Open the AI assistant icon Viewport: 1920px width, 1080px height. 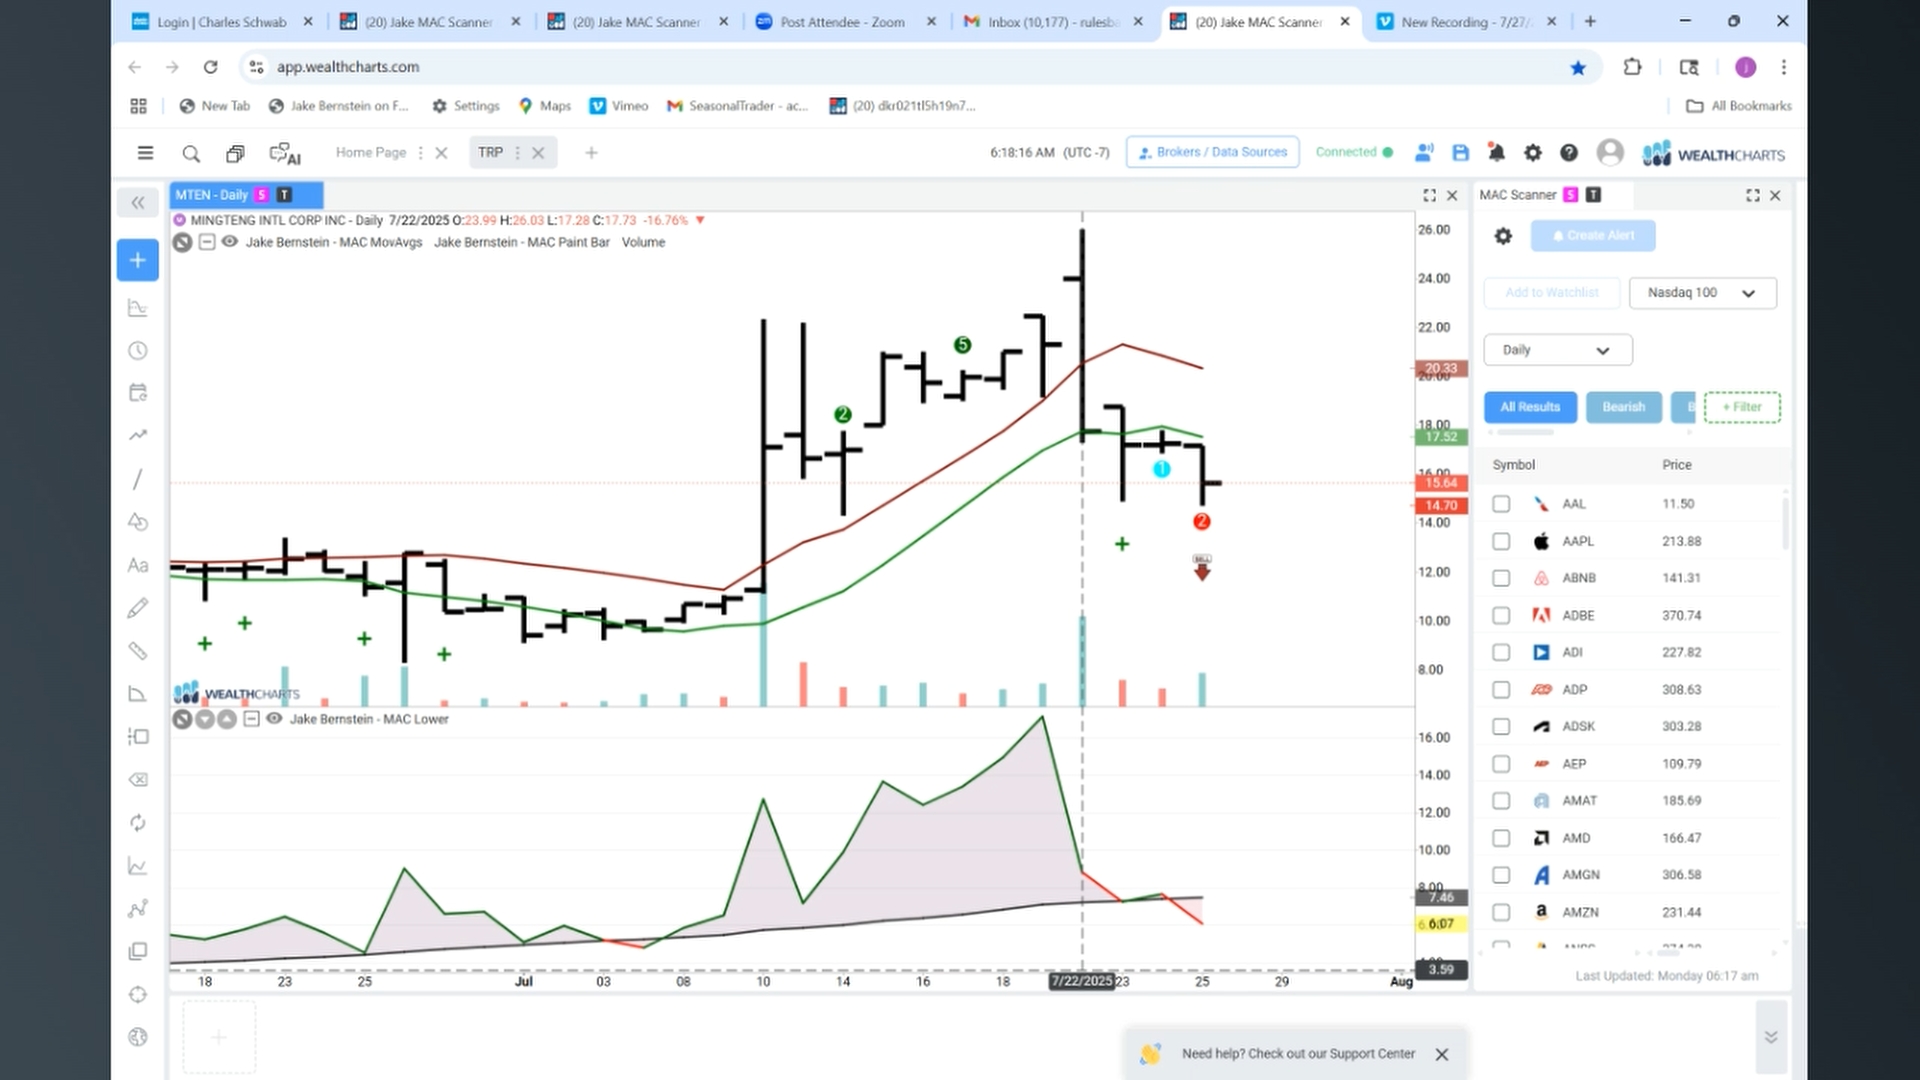[x=285, y=153]
